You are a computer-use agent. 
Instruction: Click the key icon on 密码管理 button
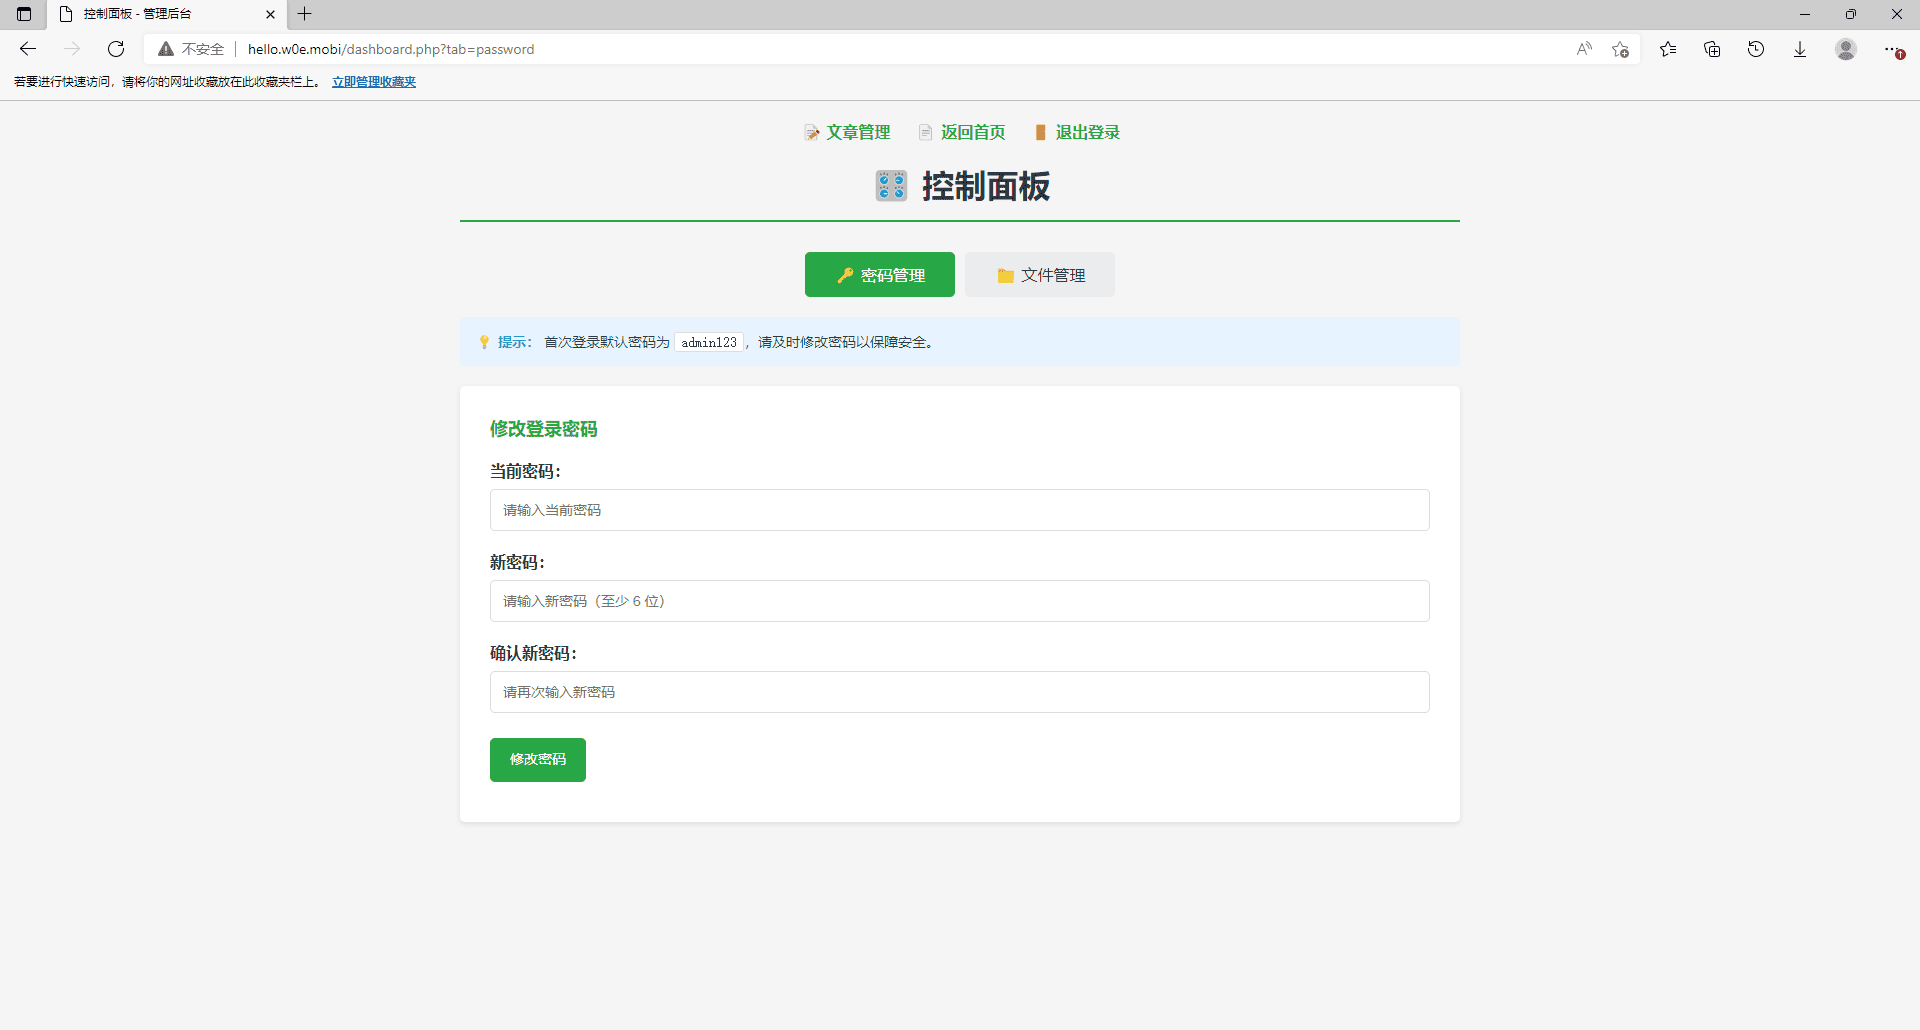(845, 275)
